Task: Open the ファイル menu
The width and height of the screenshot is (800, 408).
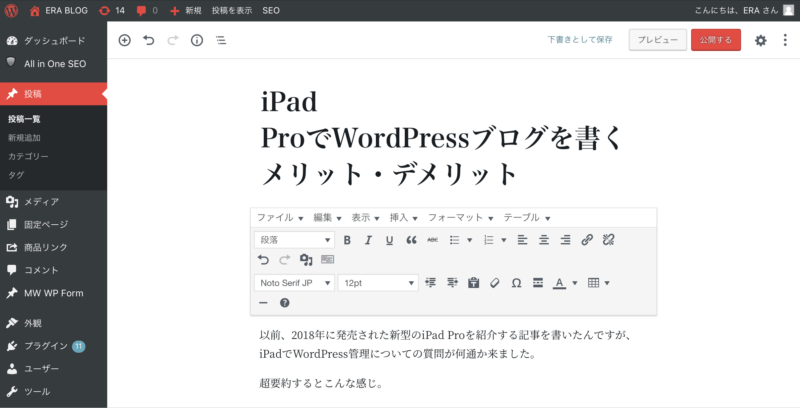Action: point(280,218)
